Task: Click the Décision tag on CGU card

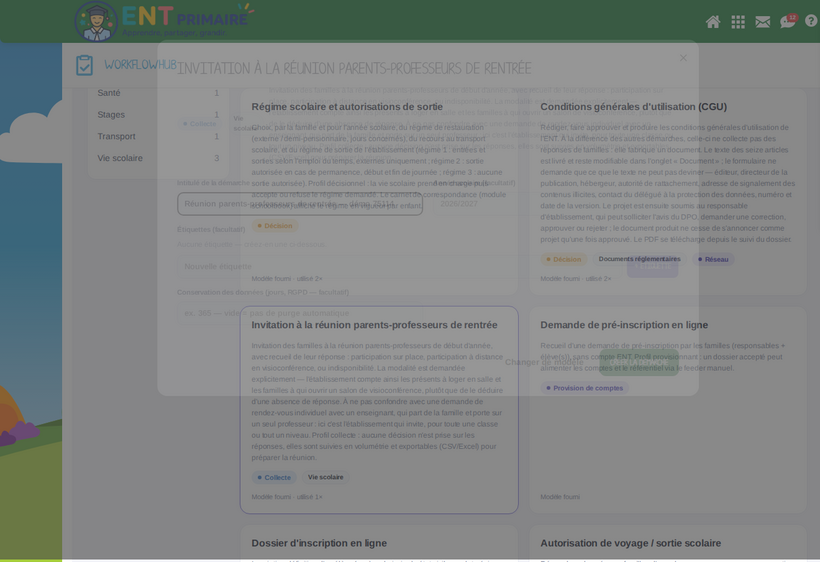Action: click(564, 259)
